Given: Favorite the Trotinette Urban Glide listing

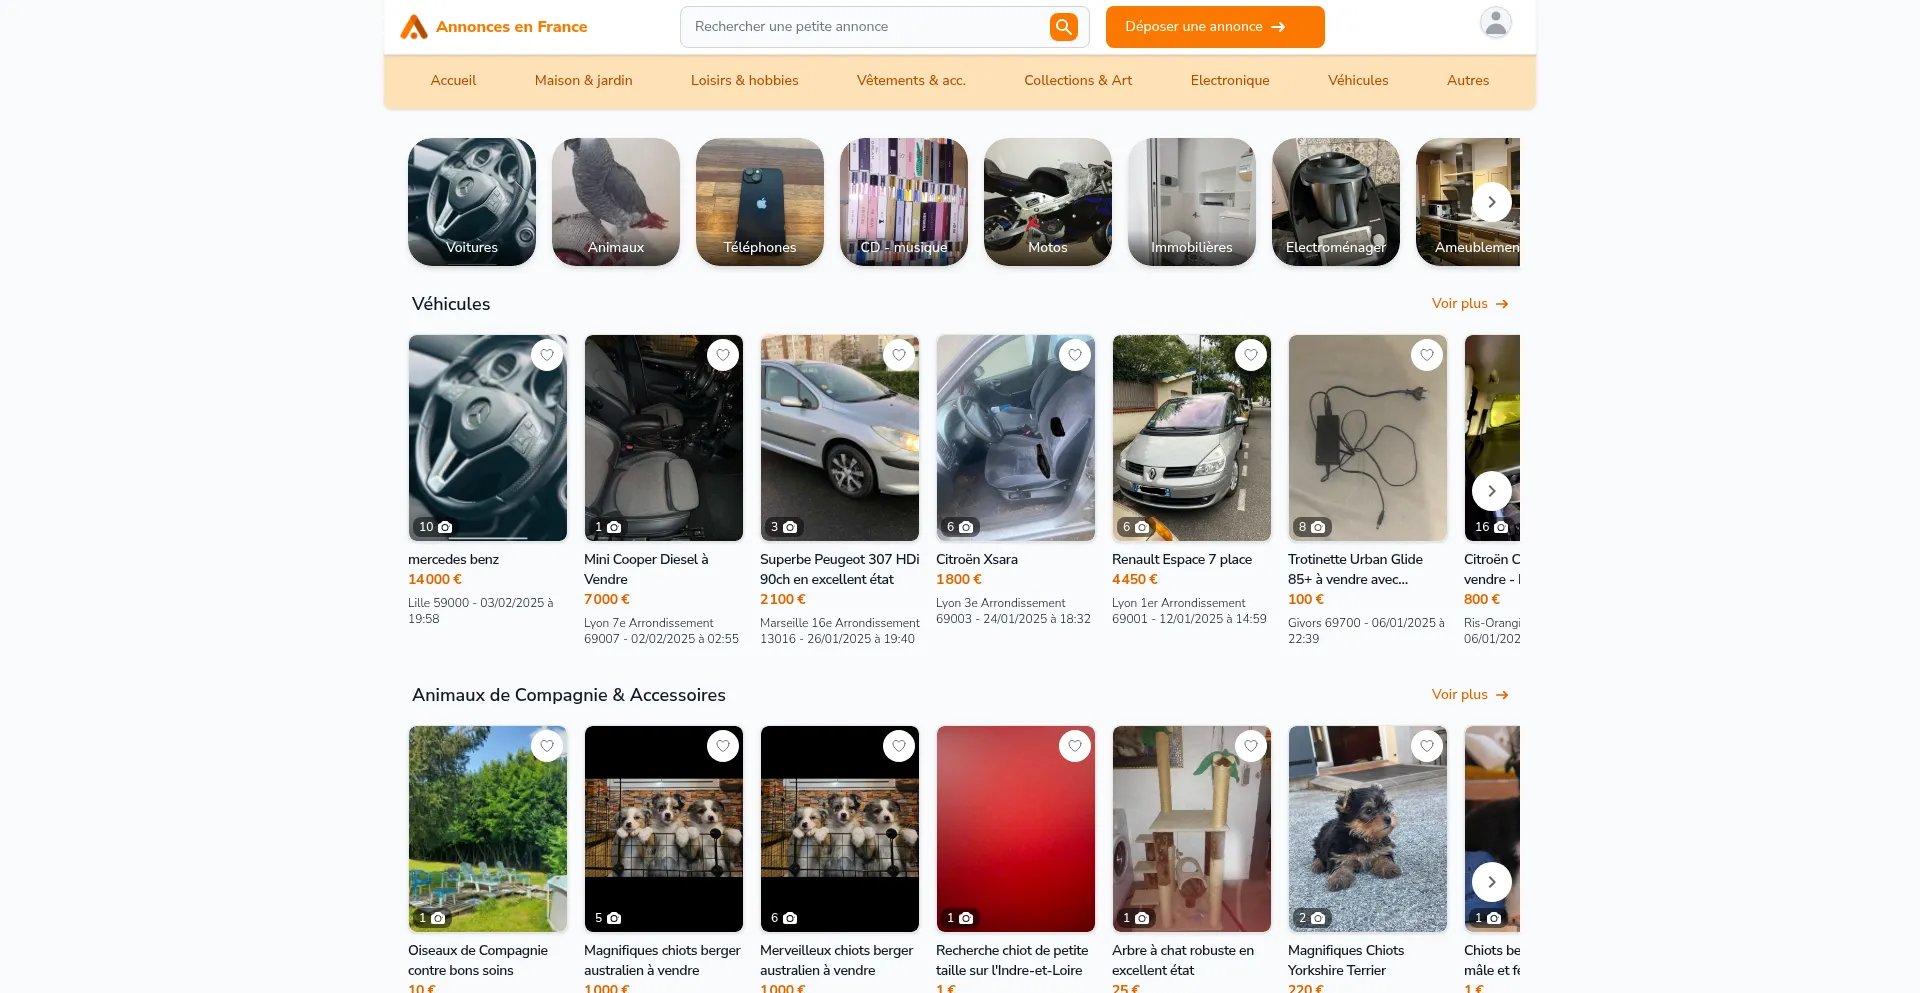Looking at the screenshot, I should [x=1427, y=355].
